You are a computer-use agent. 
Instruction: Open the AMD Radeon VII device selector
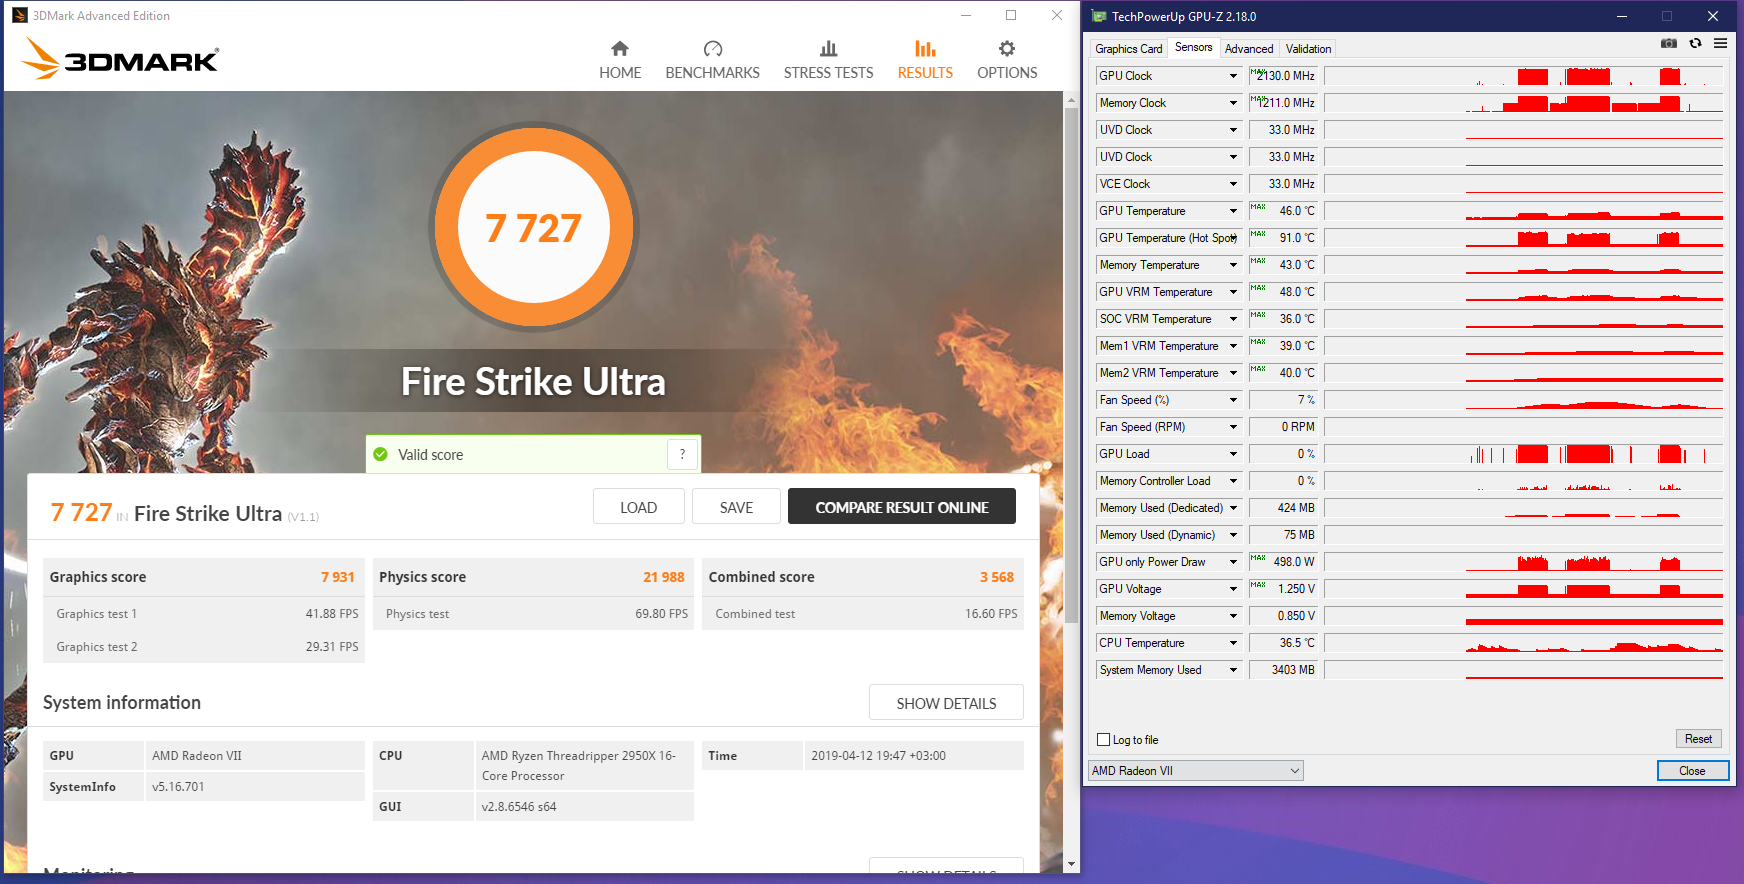tap(1196, 771)
